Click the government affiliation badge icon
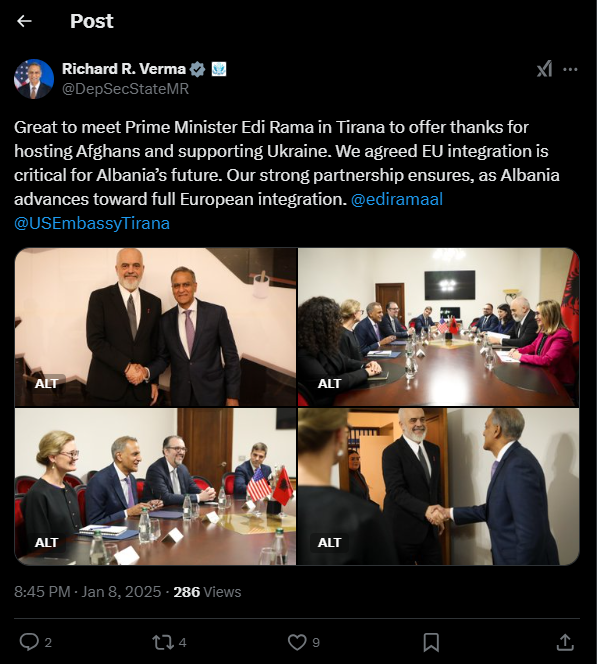The width and height of the screenshot is (597, 664). (218, 69)
